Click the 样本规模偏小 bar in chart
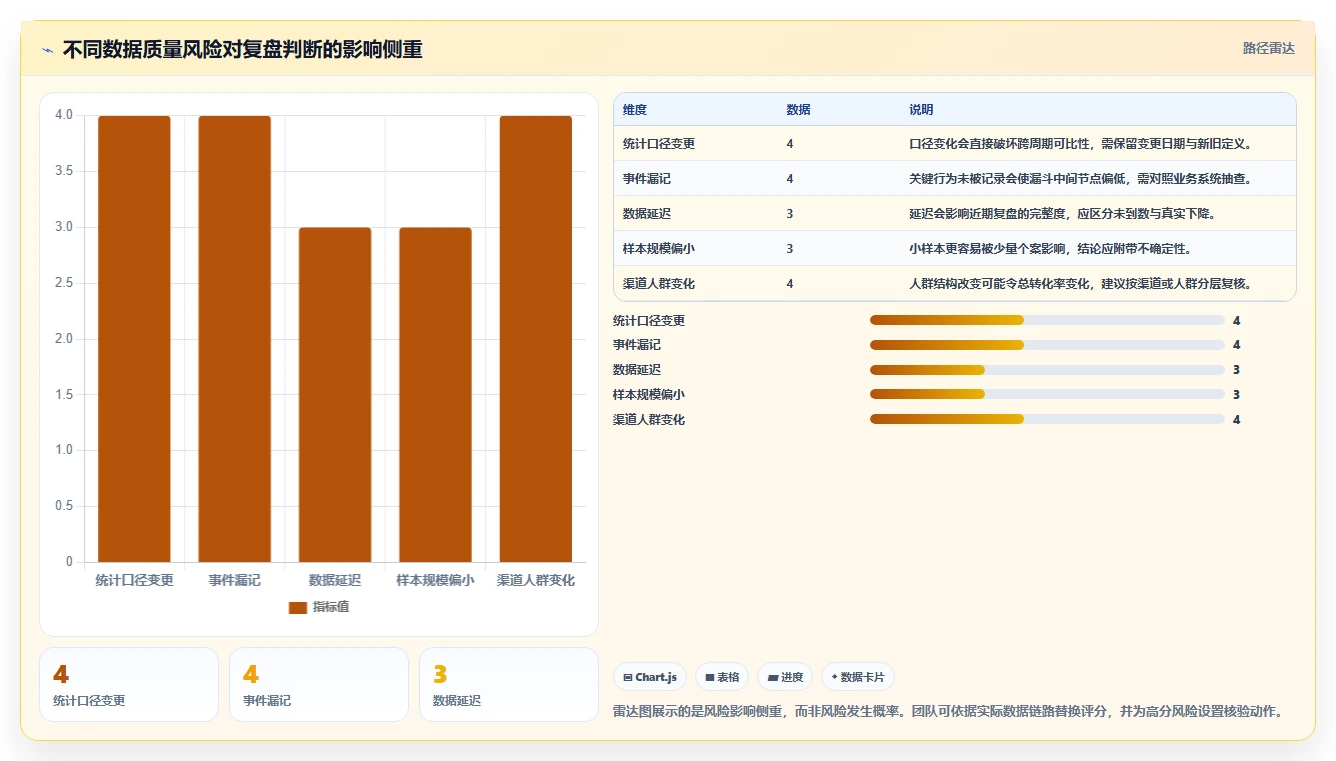The width and height of the screenshot is (1336, 761). tap(435, 395)
